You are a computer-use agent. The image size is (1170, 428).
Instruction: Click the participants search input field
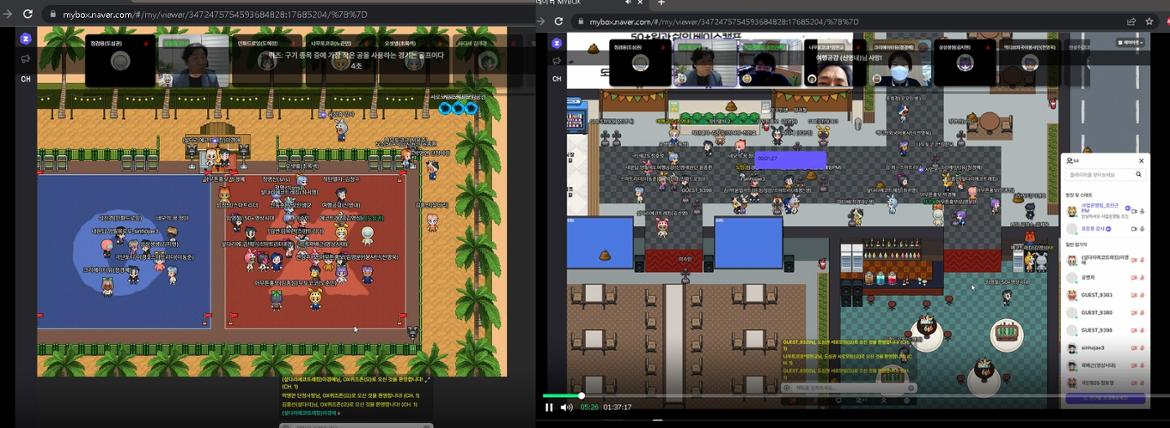(1104, 174)
